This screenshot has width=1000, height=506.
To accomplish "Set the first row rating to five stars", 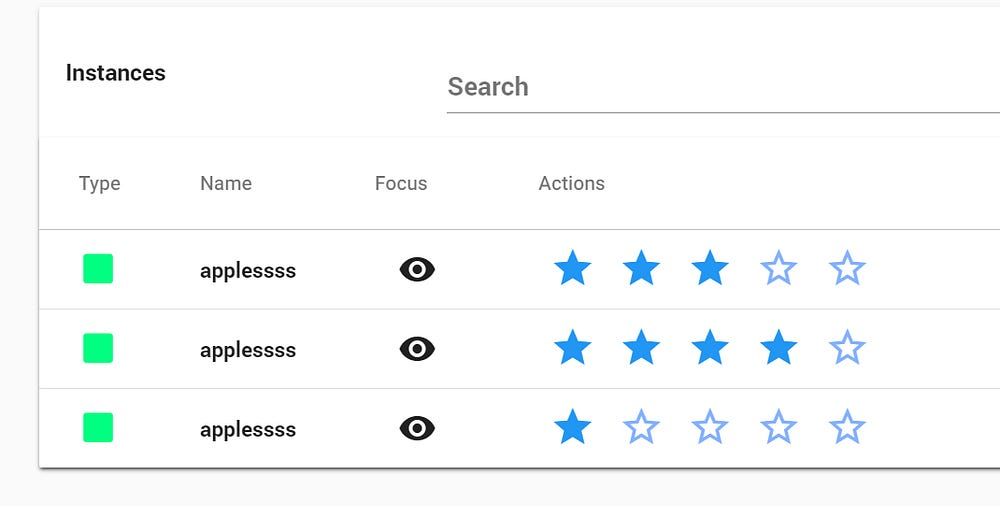I will pos(847,269).
